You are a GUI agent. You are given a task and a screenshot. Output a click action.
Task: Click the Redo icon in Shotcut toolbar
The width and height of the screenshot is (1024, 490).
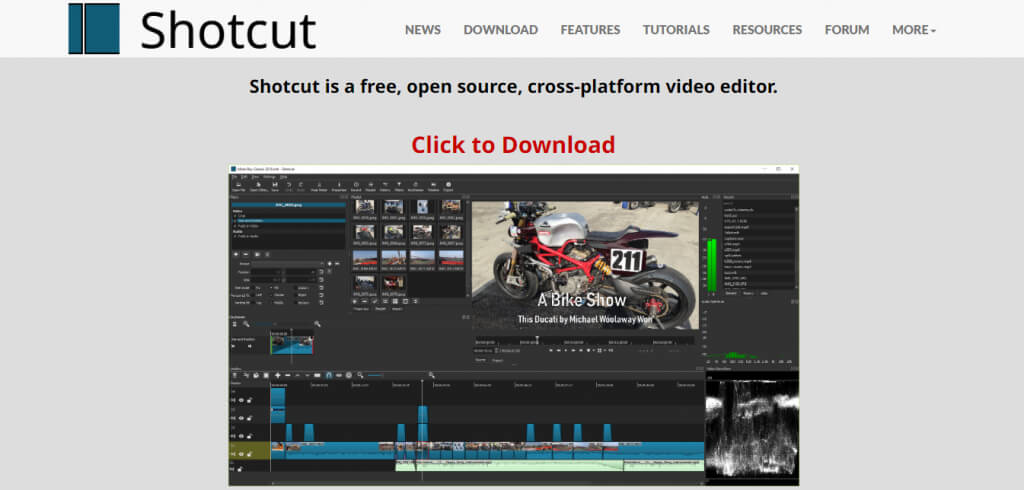301,186
